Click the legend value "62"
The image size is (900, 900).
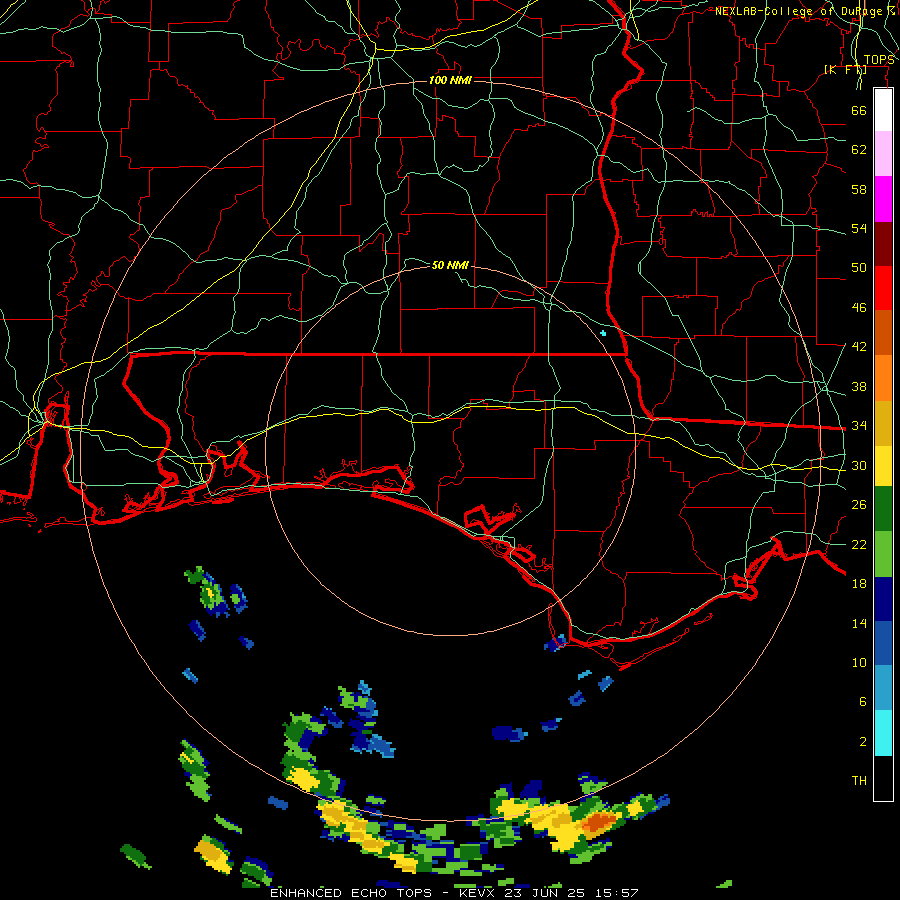[859, 150]
